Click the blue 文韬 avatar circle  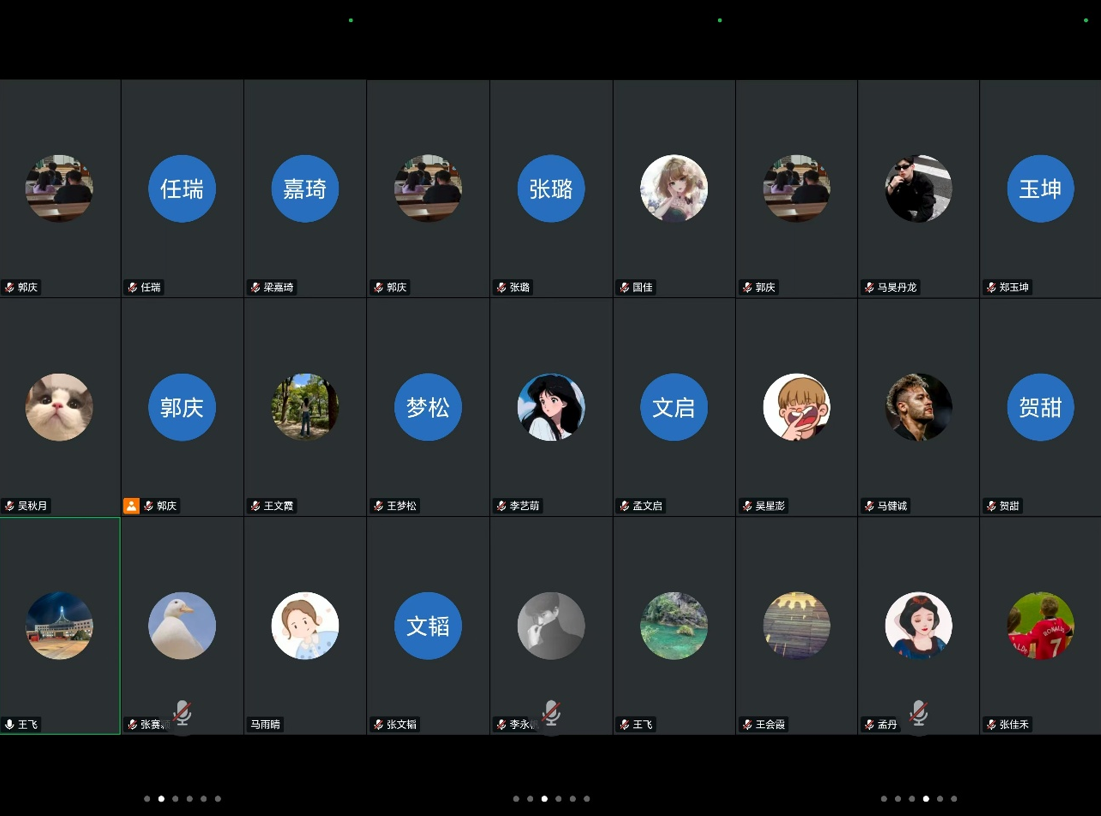tap(428, 626)
